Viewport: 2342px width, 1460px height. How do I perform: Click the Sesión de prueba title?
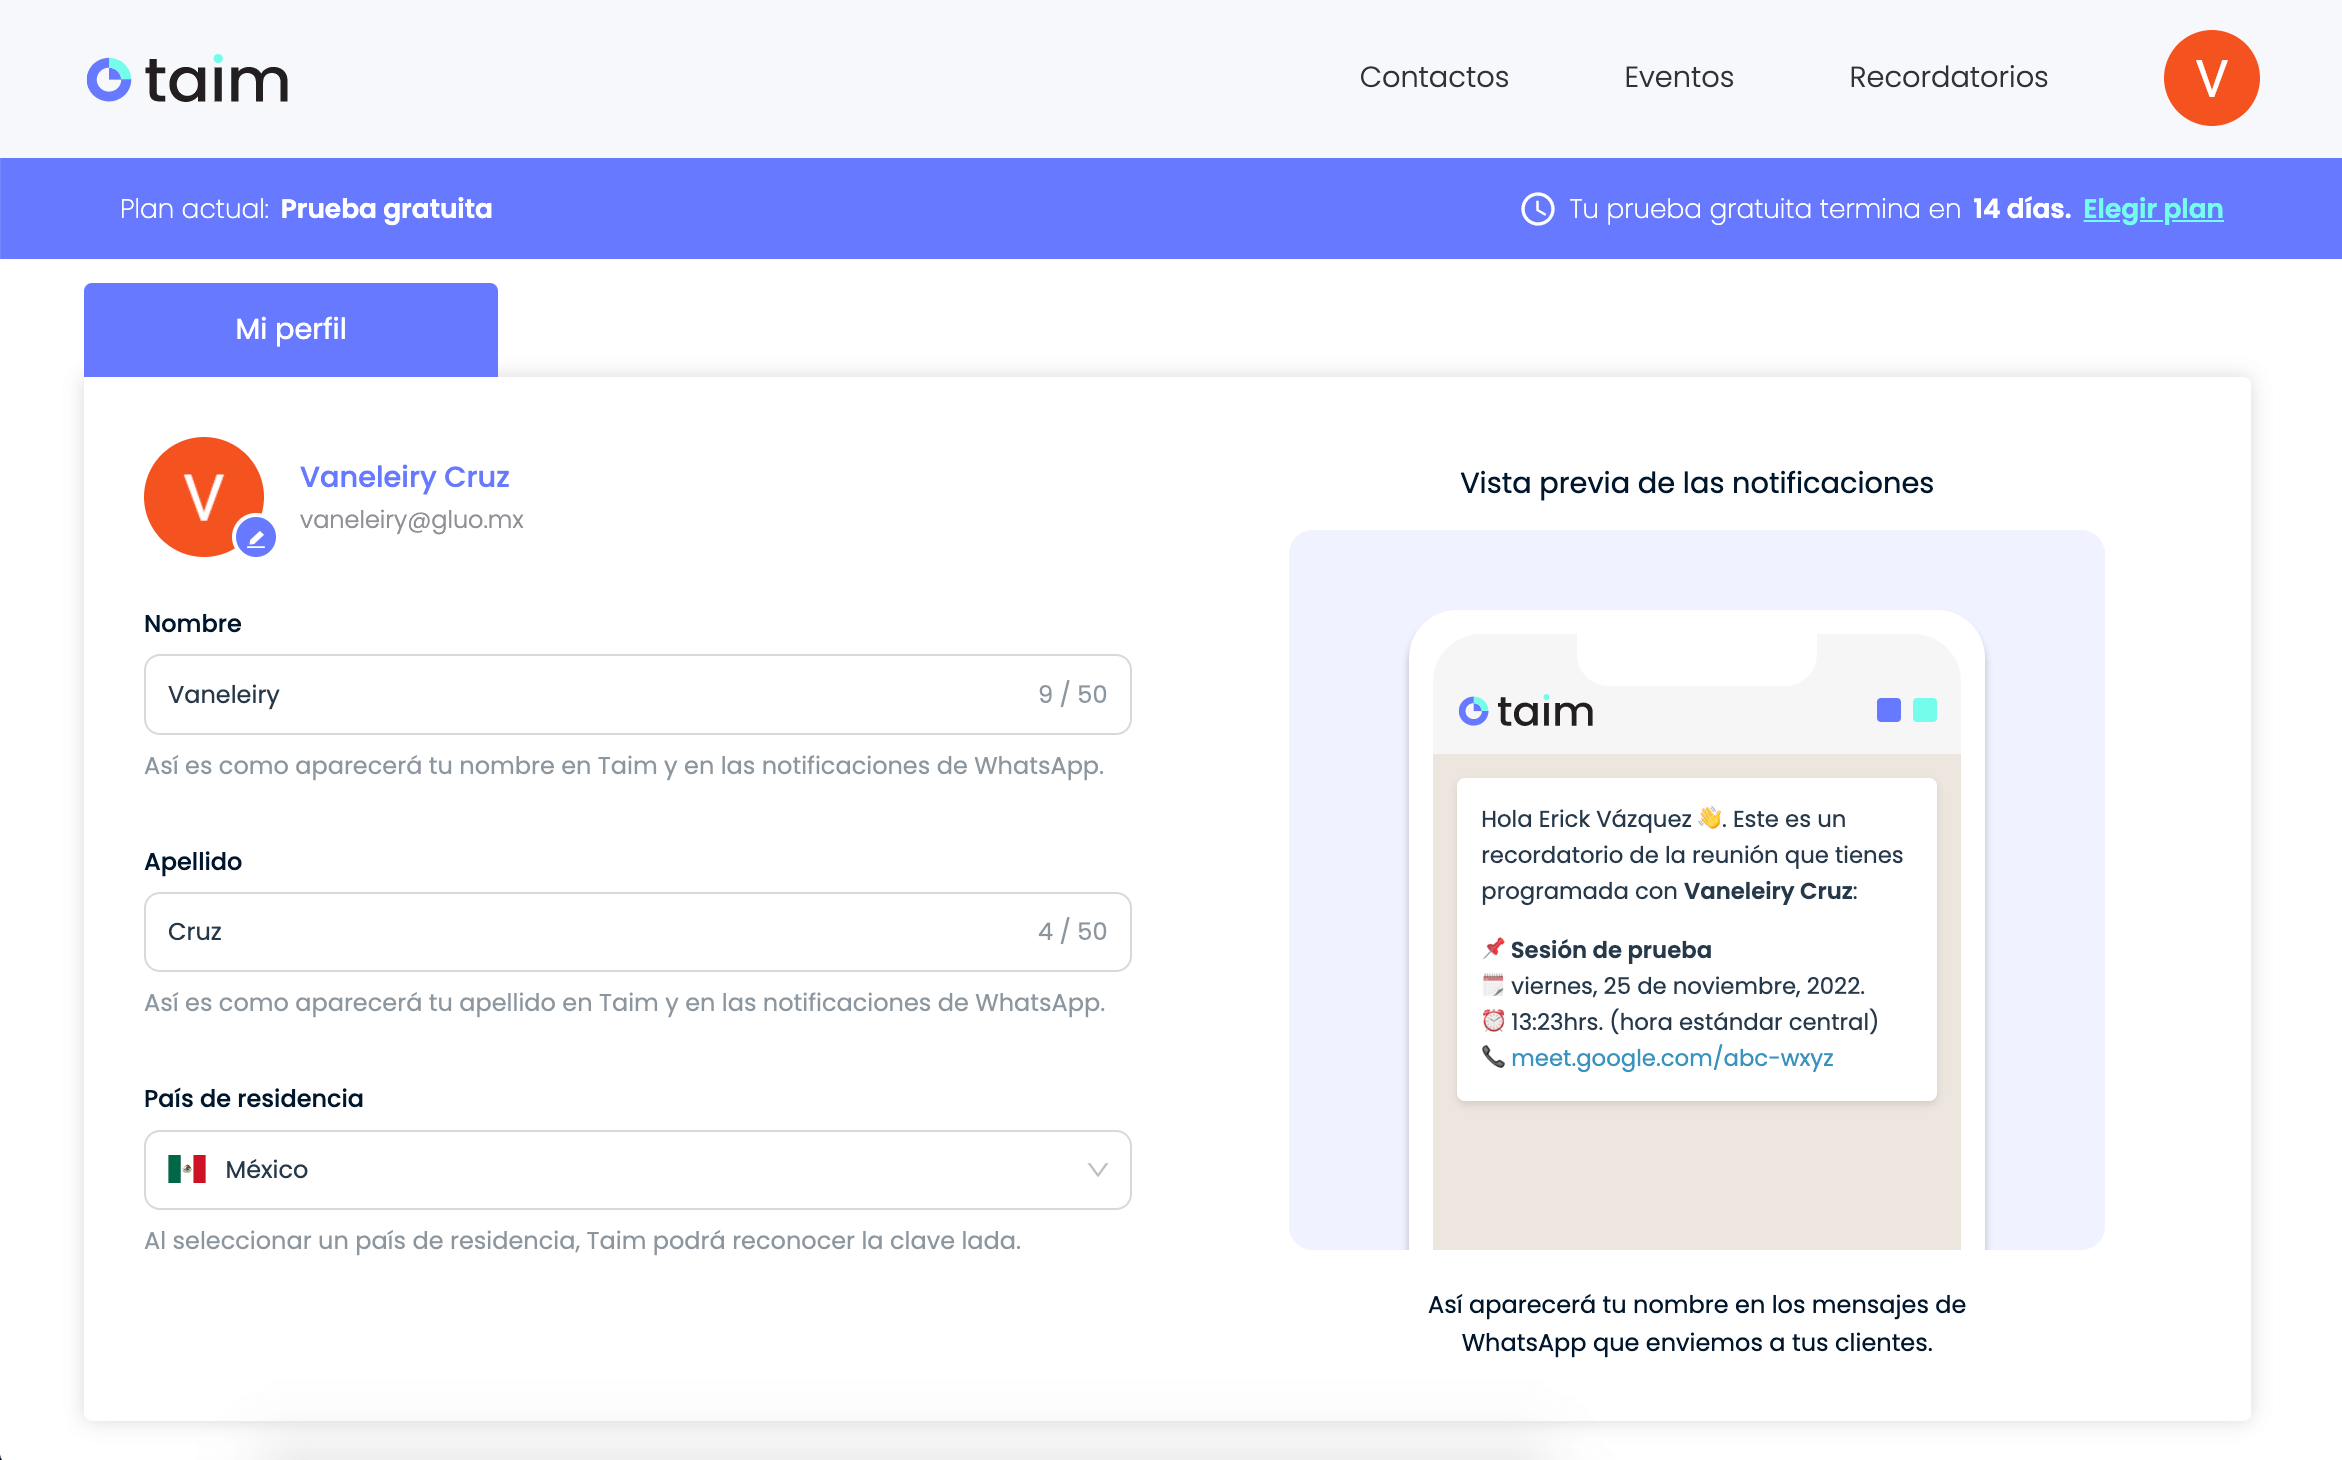point(1611,950)
